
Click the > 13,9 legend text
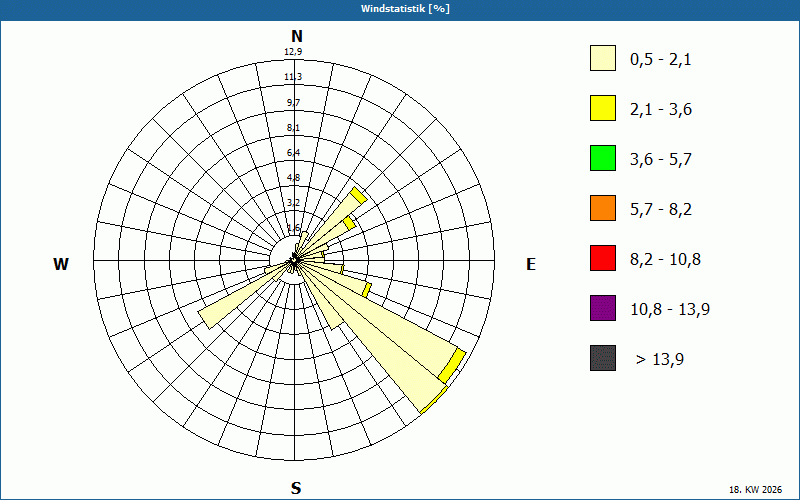point(660,360)
